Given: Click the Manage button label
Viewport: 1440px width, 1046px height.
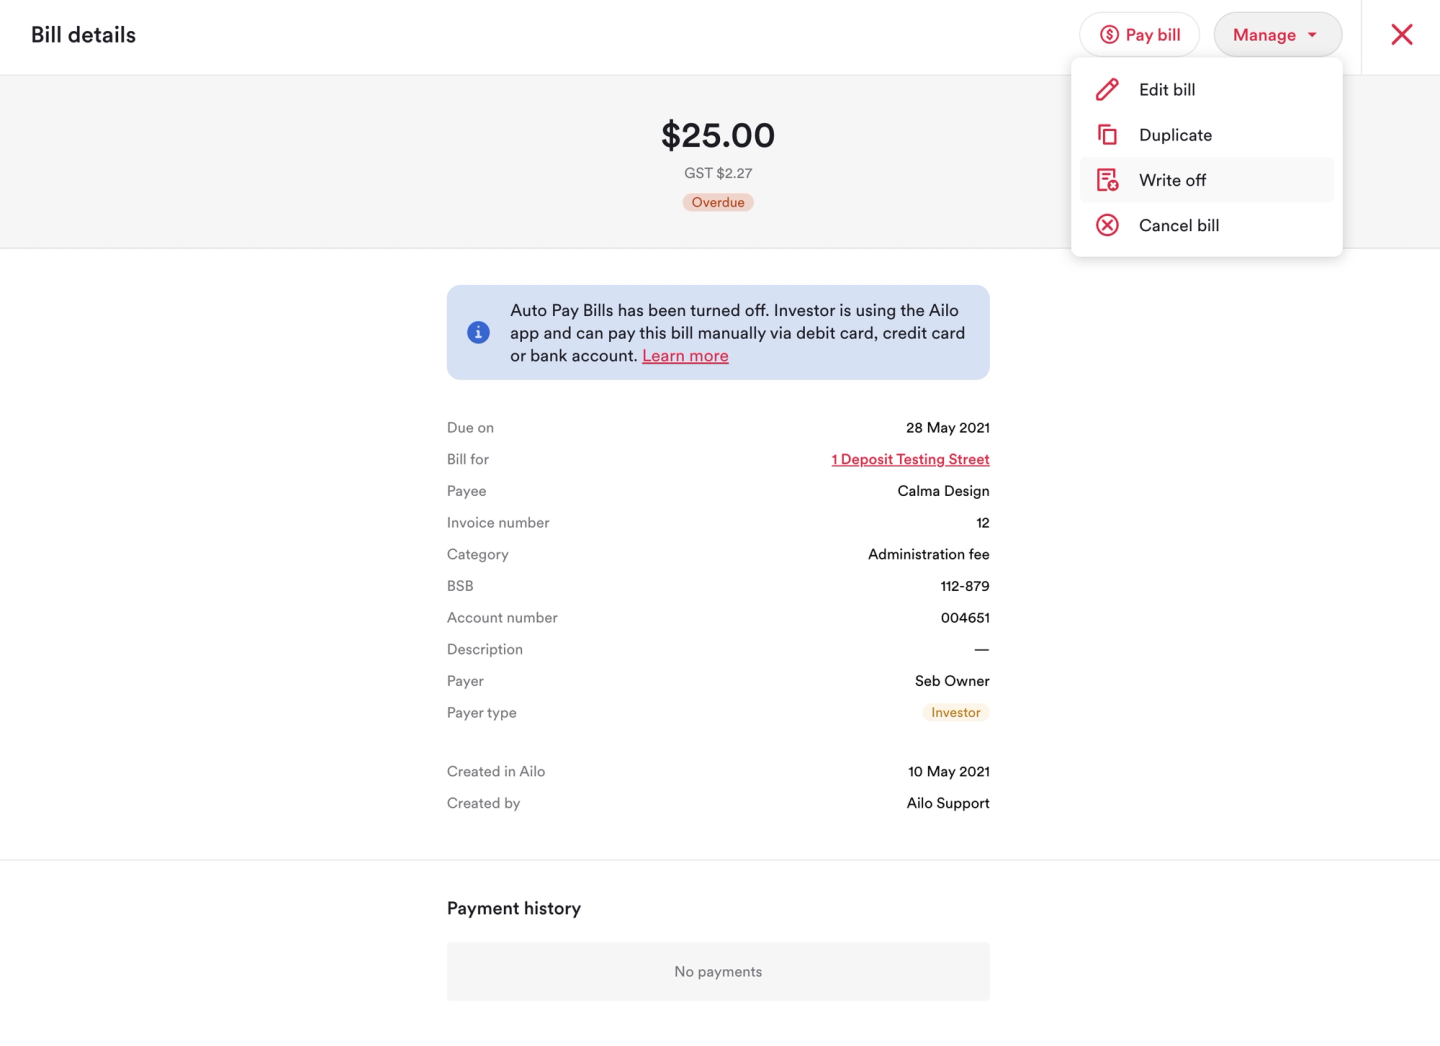Looking at the screenshot, I should (x=1264, y=35).
